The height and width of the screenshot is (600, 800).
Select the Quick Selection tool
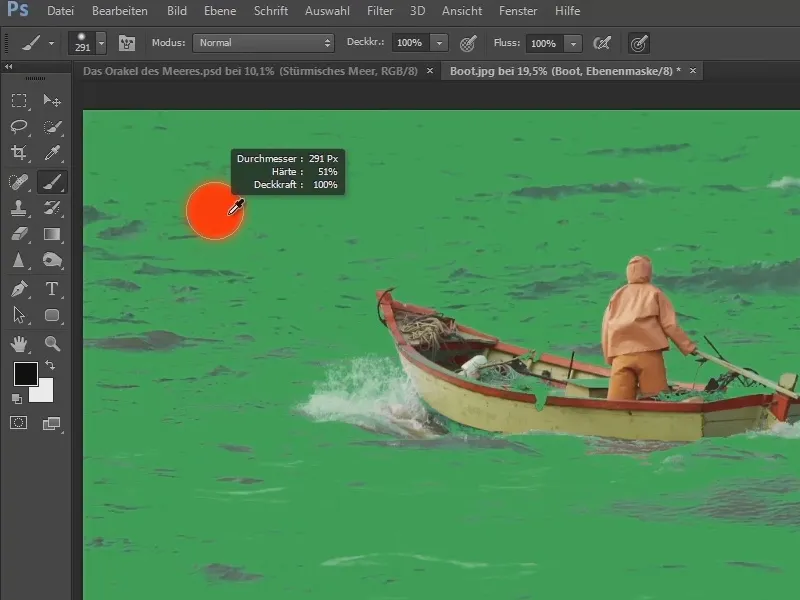click(x=52, y=127)
